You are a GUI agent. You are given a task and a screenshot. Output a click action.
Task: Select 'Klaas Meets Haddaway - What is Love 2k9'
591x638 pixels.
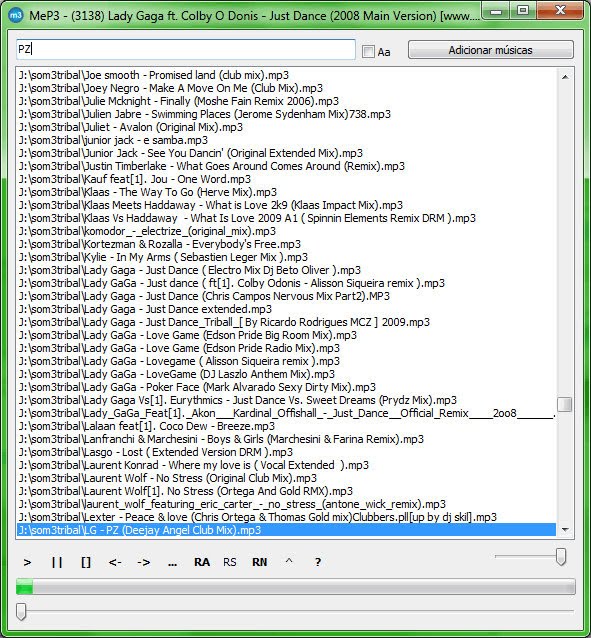[x=287, y=205]
